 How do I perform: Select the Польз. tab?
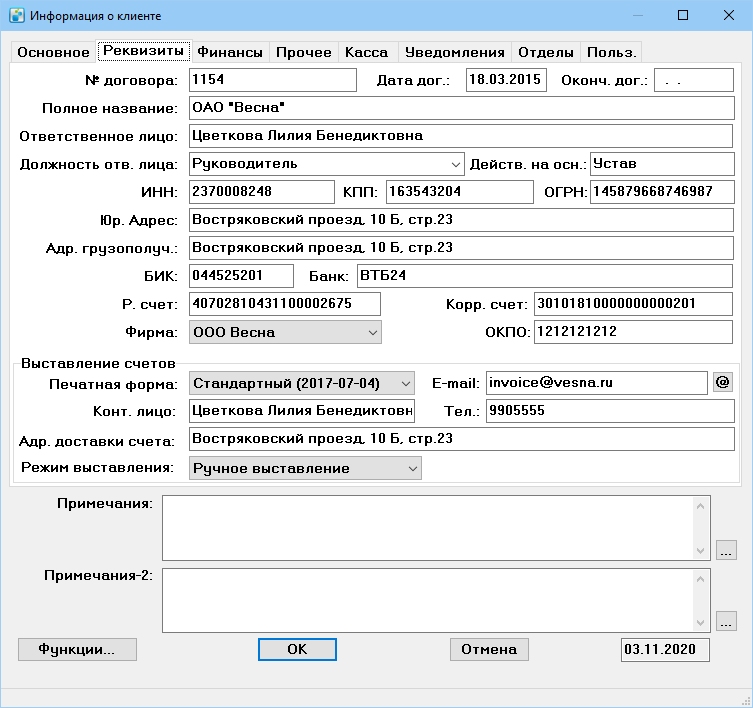pos(611,52)
